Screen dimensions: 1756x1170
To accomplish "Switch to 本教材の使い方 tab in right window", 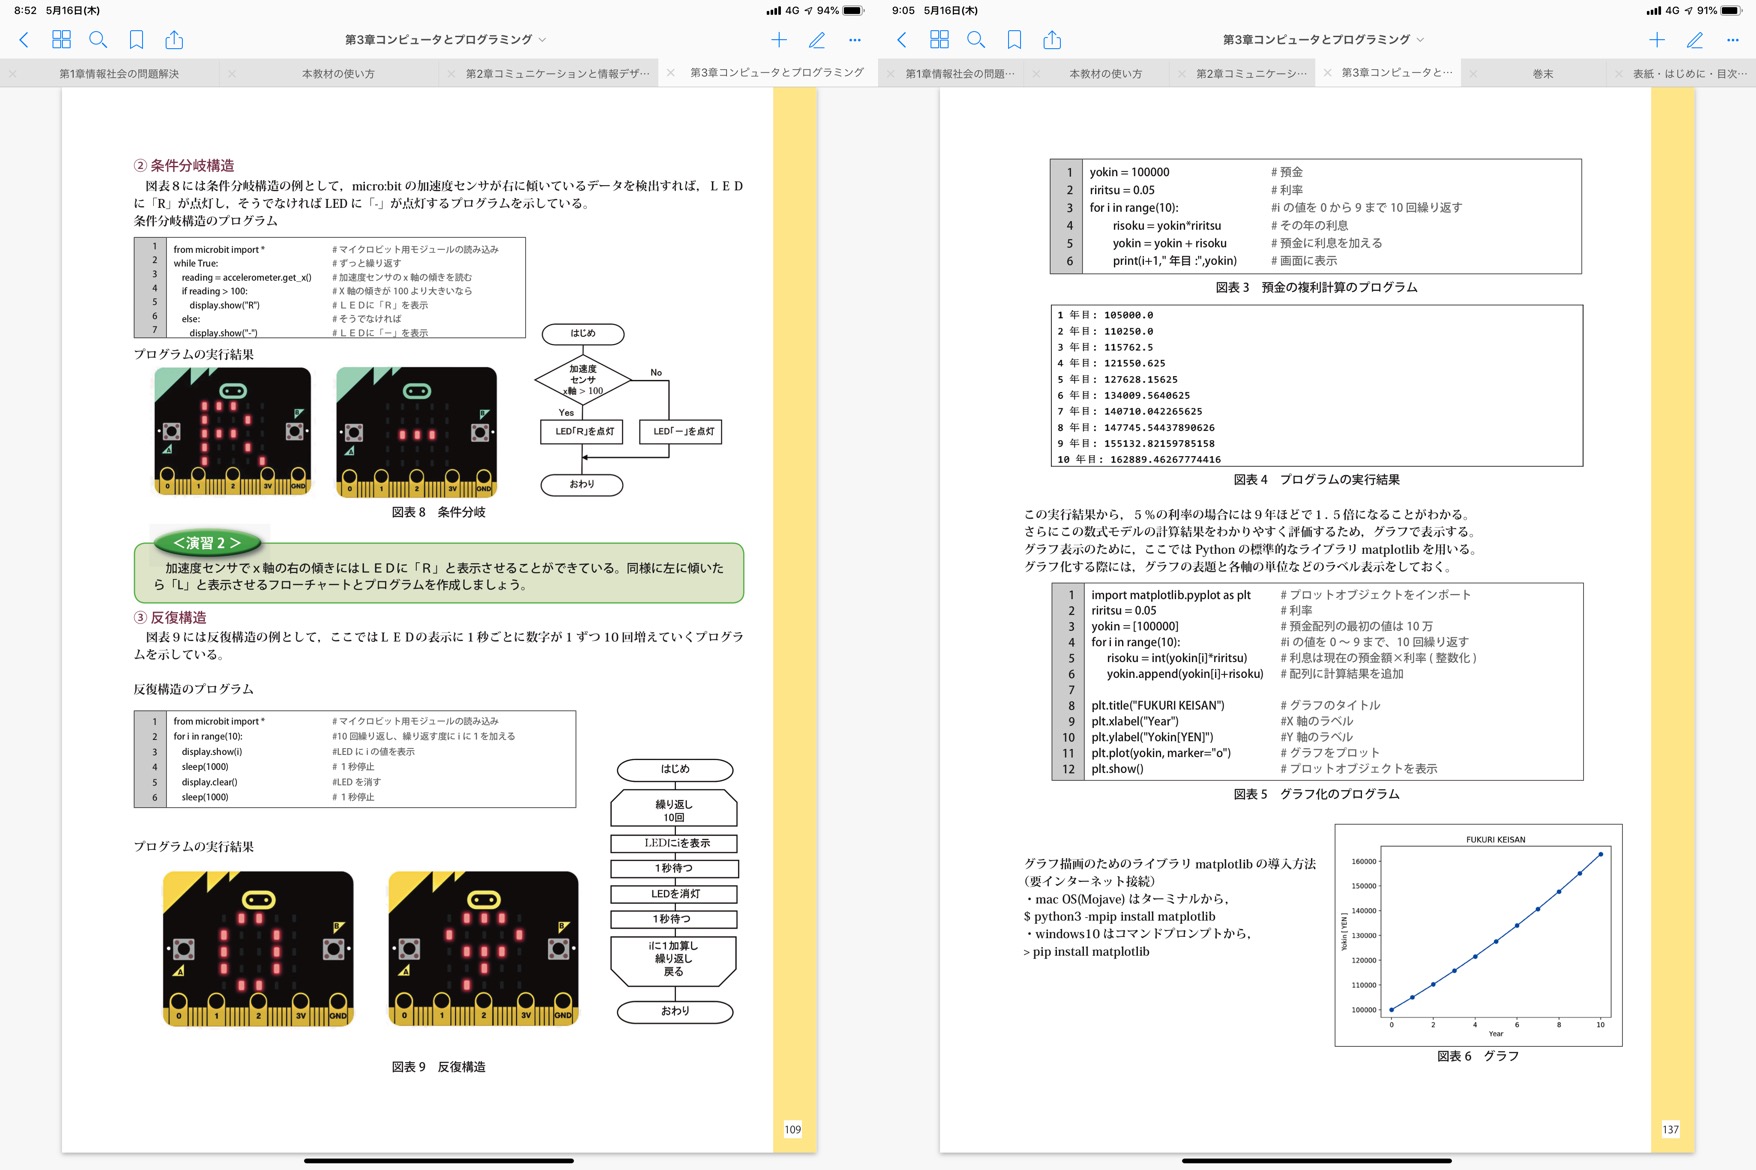I will [1105, 74].
